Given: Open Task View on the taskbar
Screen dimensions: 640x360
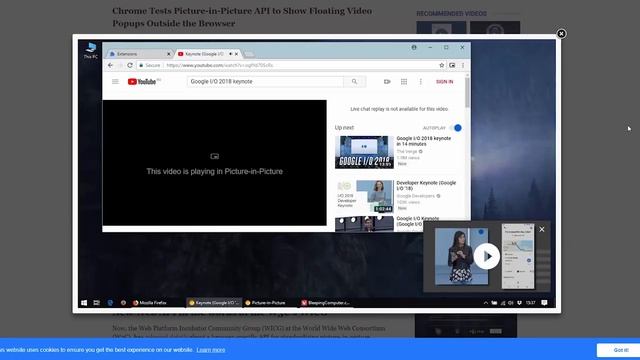Looking at the screenshot, I should [x=96, y=303].
